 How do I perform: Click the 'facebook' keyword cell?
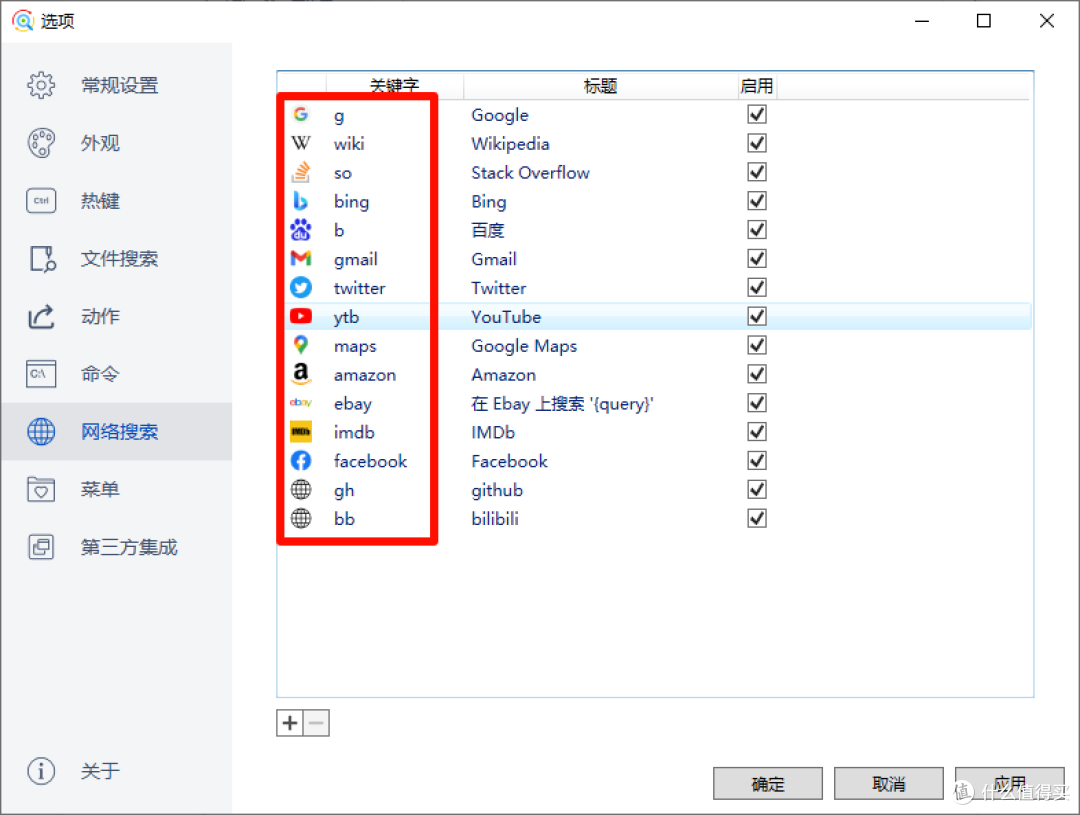[x=371, y=461]
